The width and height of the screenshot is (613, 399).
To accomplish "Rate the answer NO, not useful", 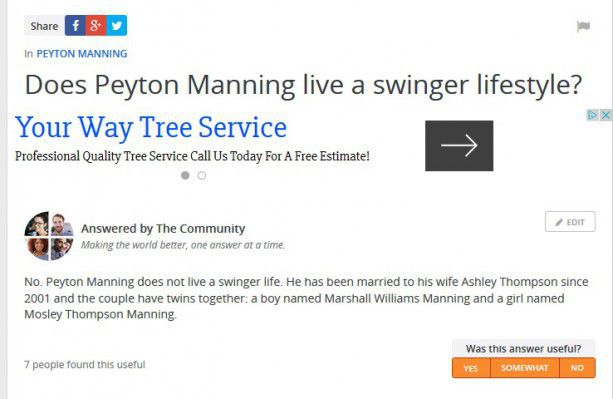I will pos(577,368).
